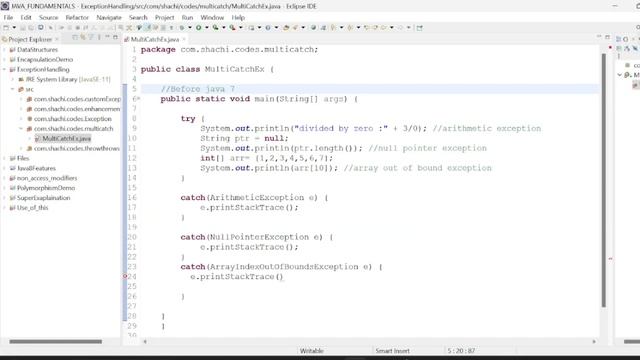Click the Project Explorer filter icon
The image size is (640, 360).
(x=91, y=37)
